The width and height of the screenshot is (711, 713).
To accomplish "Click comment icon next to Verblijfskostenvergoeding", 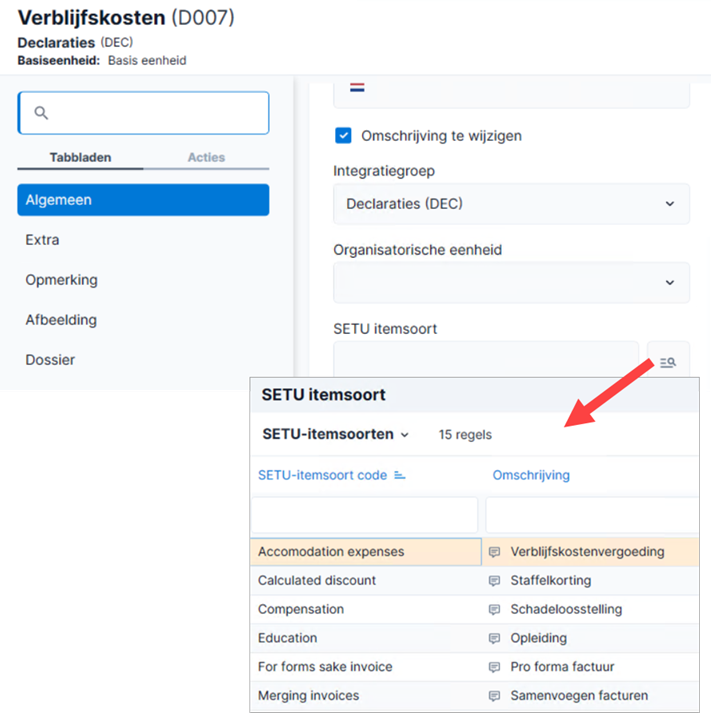I will [494, 552].
